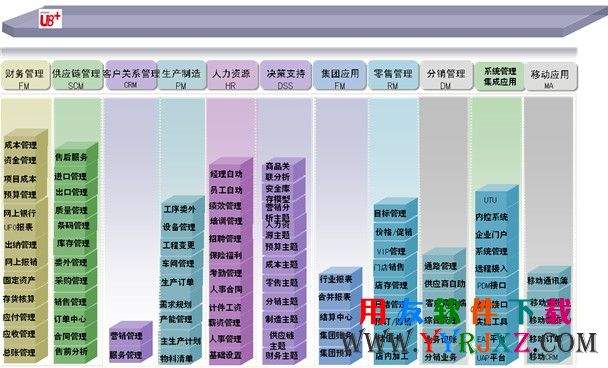The height and width of the screenshot is (368, 608).
Task: Select the 移动应用 MA category tab
Action: click(x=550, y=76)
